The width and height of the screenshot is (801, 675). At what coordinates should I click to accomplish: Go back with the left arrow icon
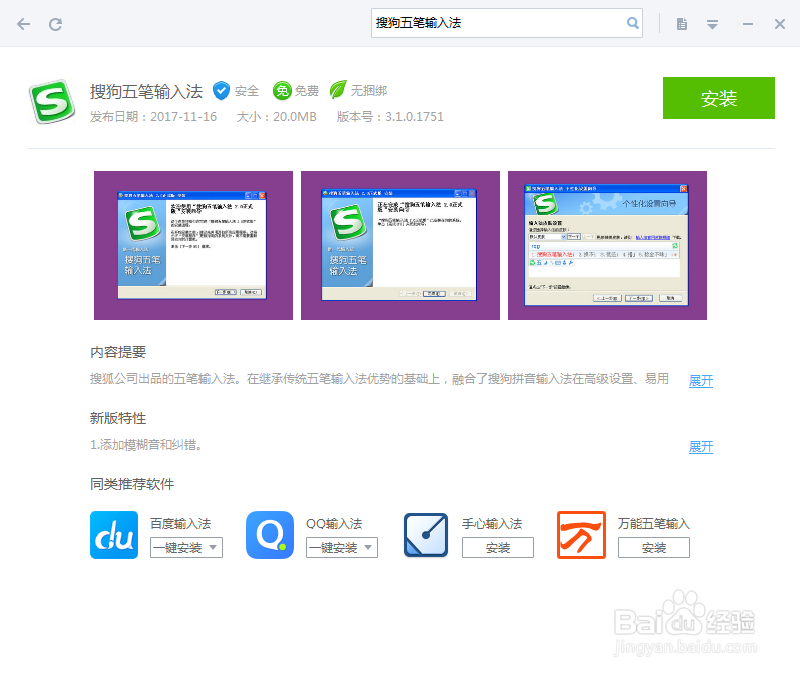coord(23,24)
